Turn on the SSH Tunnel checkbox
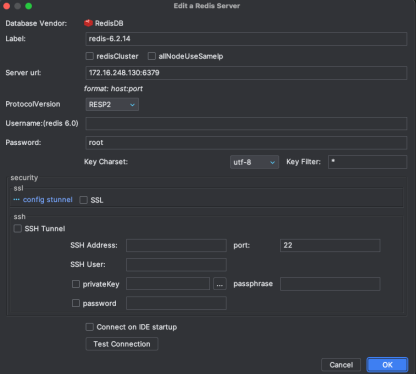 (x=18, y=228)
